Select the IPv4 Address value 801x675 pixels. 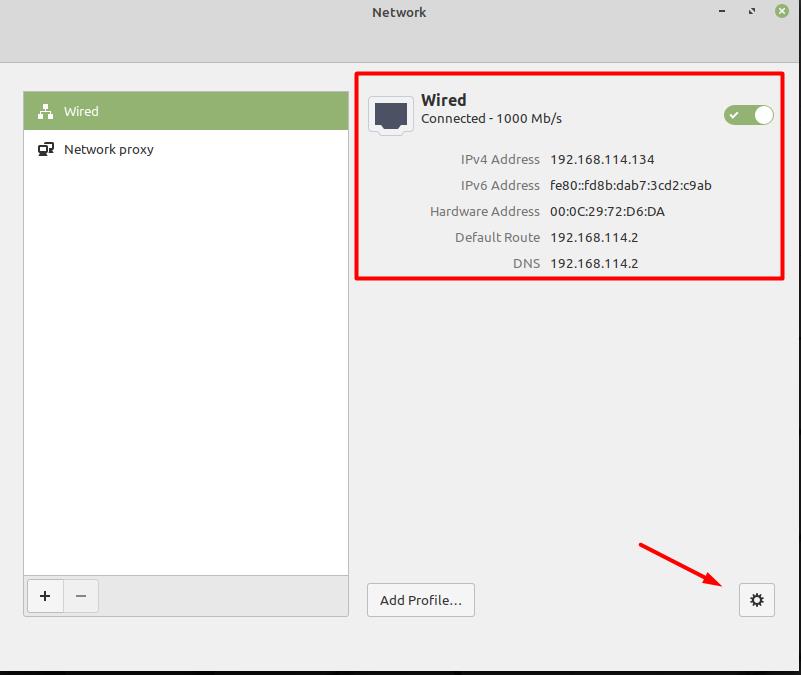(x=600, y=159)
